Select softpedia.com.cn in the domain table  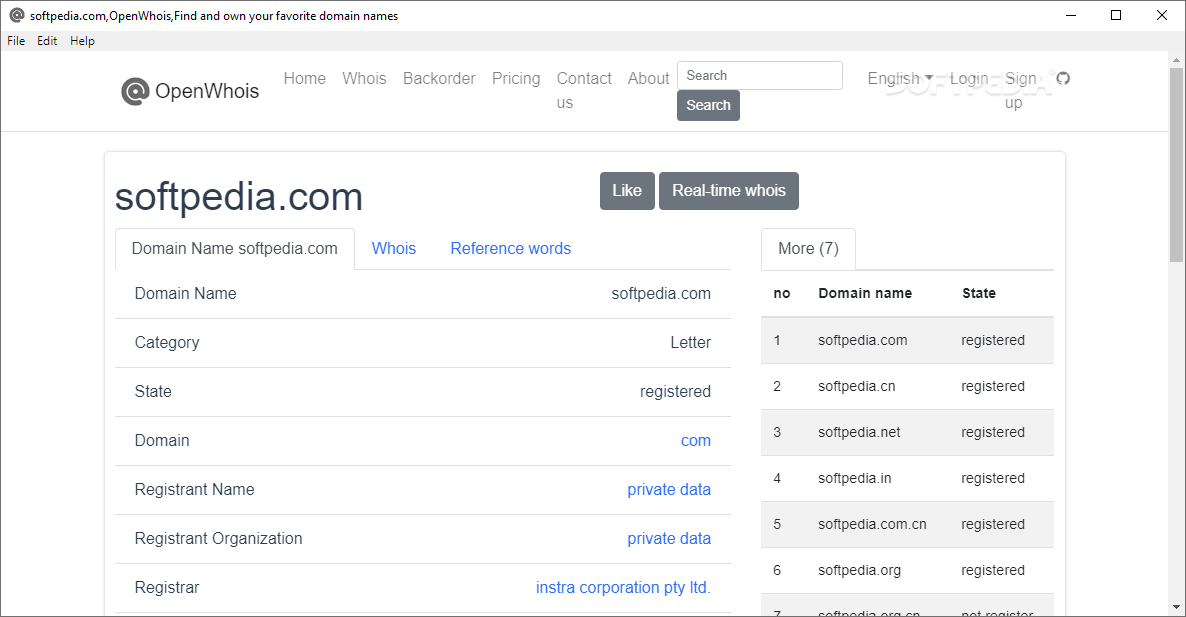click(x=872, y=525)
